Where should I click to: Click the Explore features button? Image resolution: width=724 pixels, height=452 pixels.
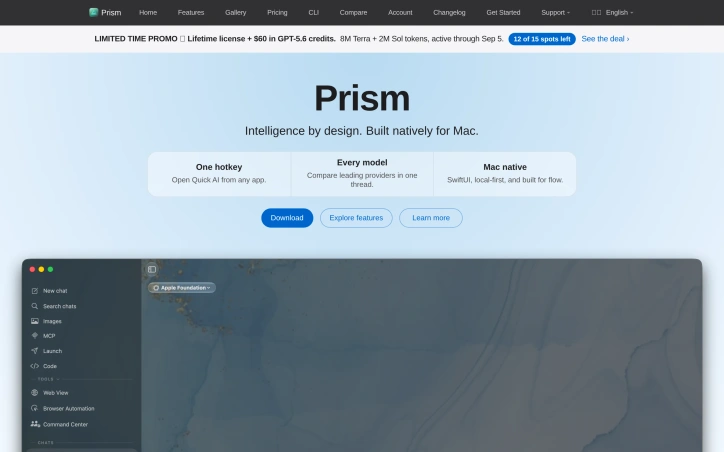point(356,218)
